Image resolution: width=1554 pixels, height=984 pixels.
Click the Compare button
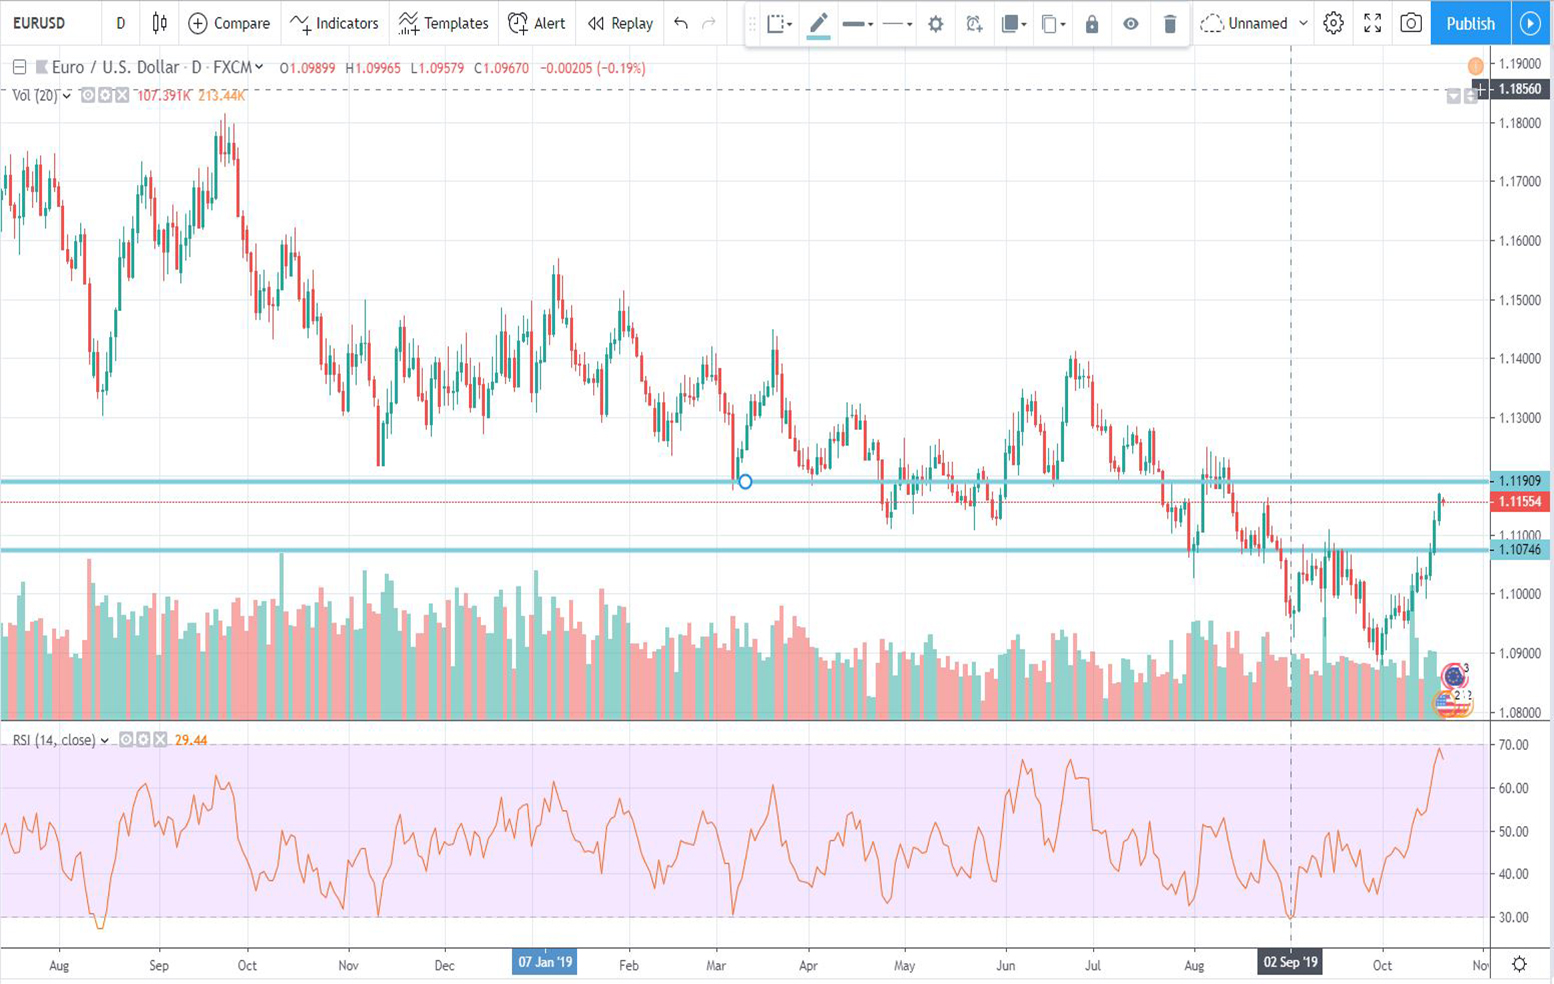coord(229,23)
